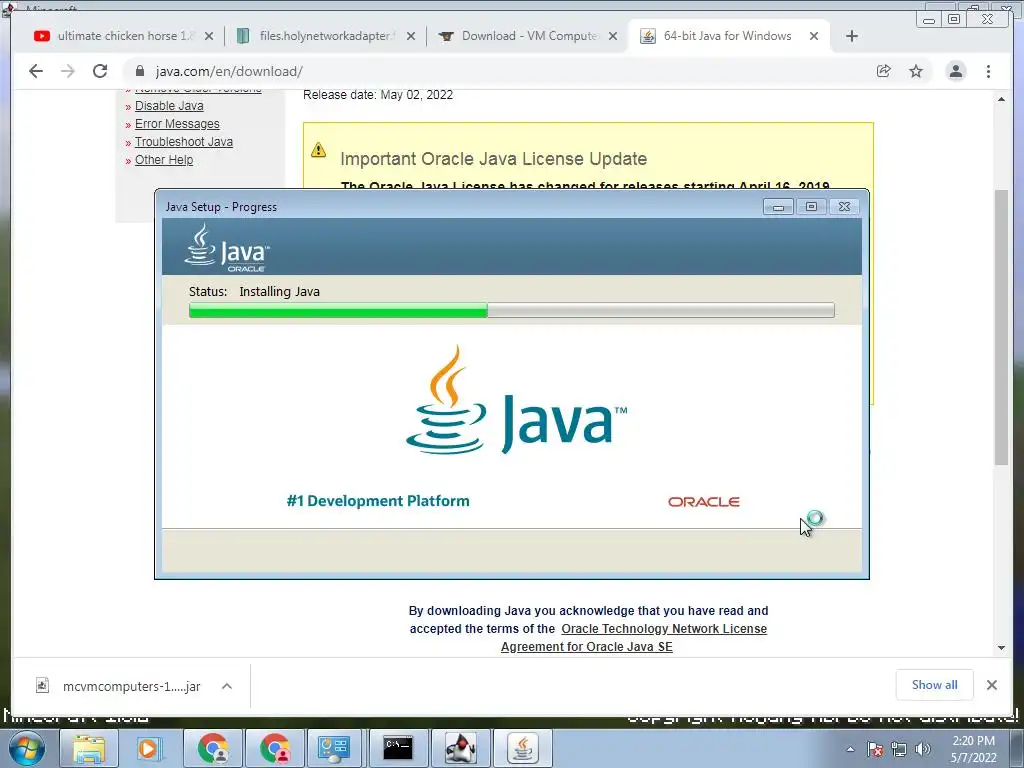Open the Java Duke mascot taskbar icon
Viewport: 1024px width, 768px height.
tap(460, 748)
